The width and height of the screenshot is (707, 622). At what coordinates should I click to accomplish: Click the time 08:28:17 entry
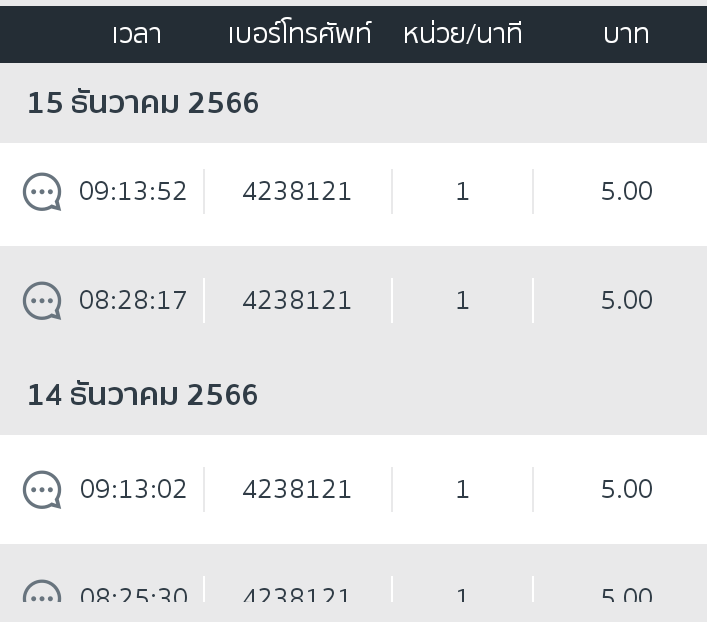(x=133, y=300)
